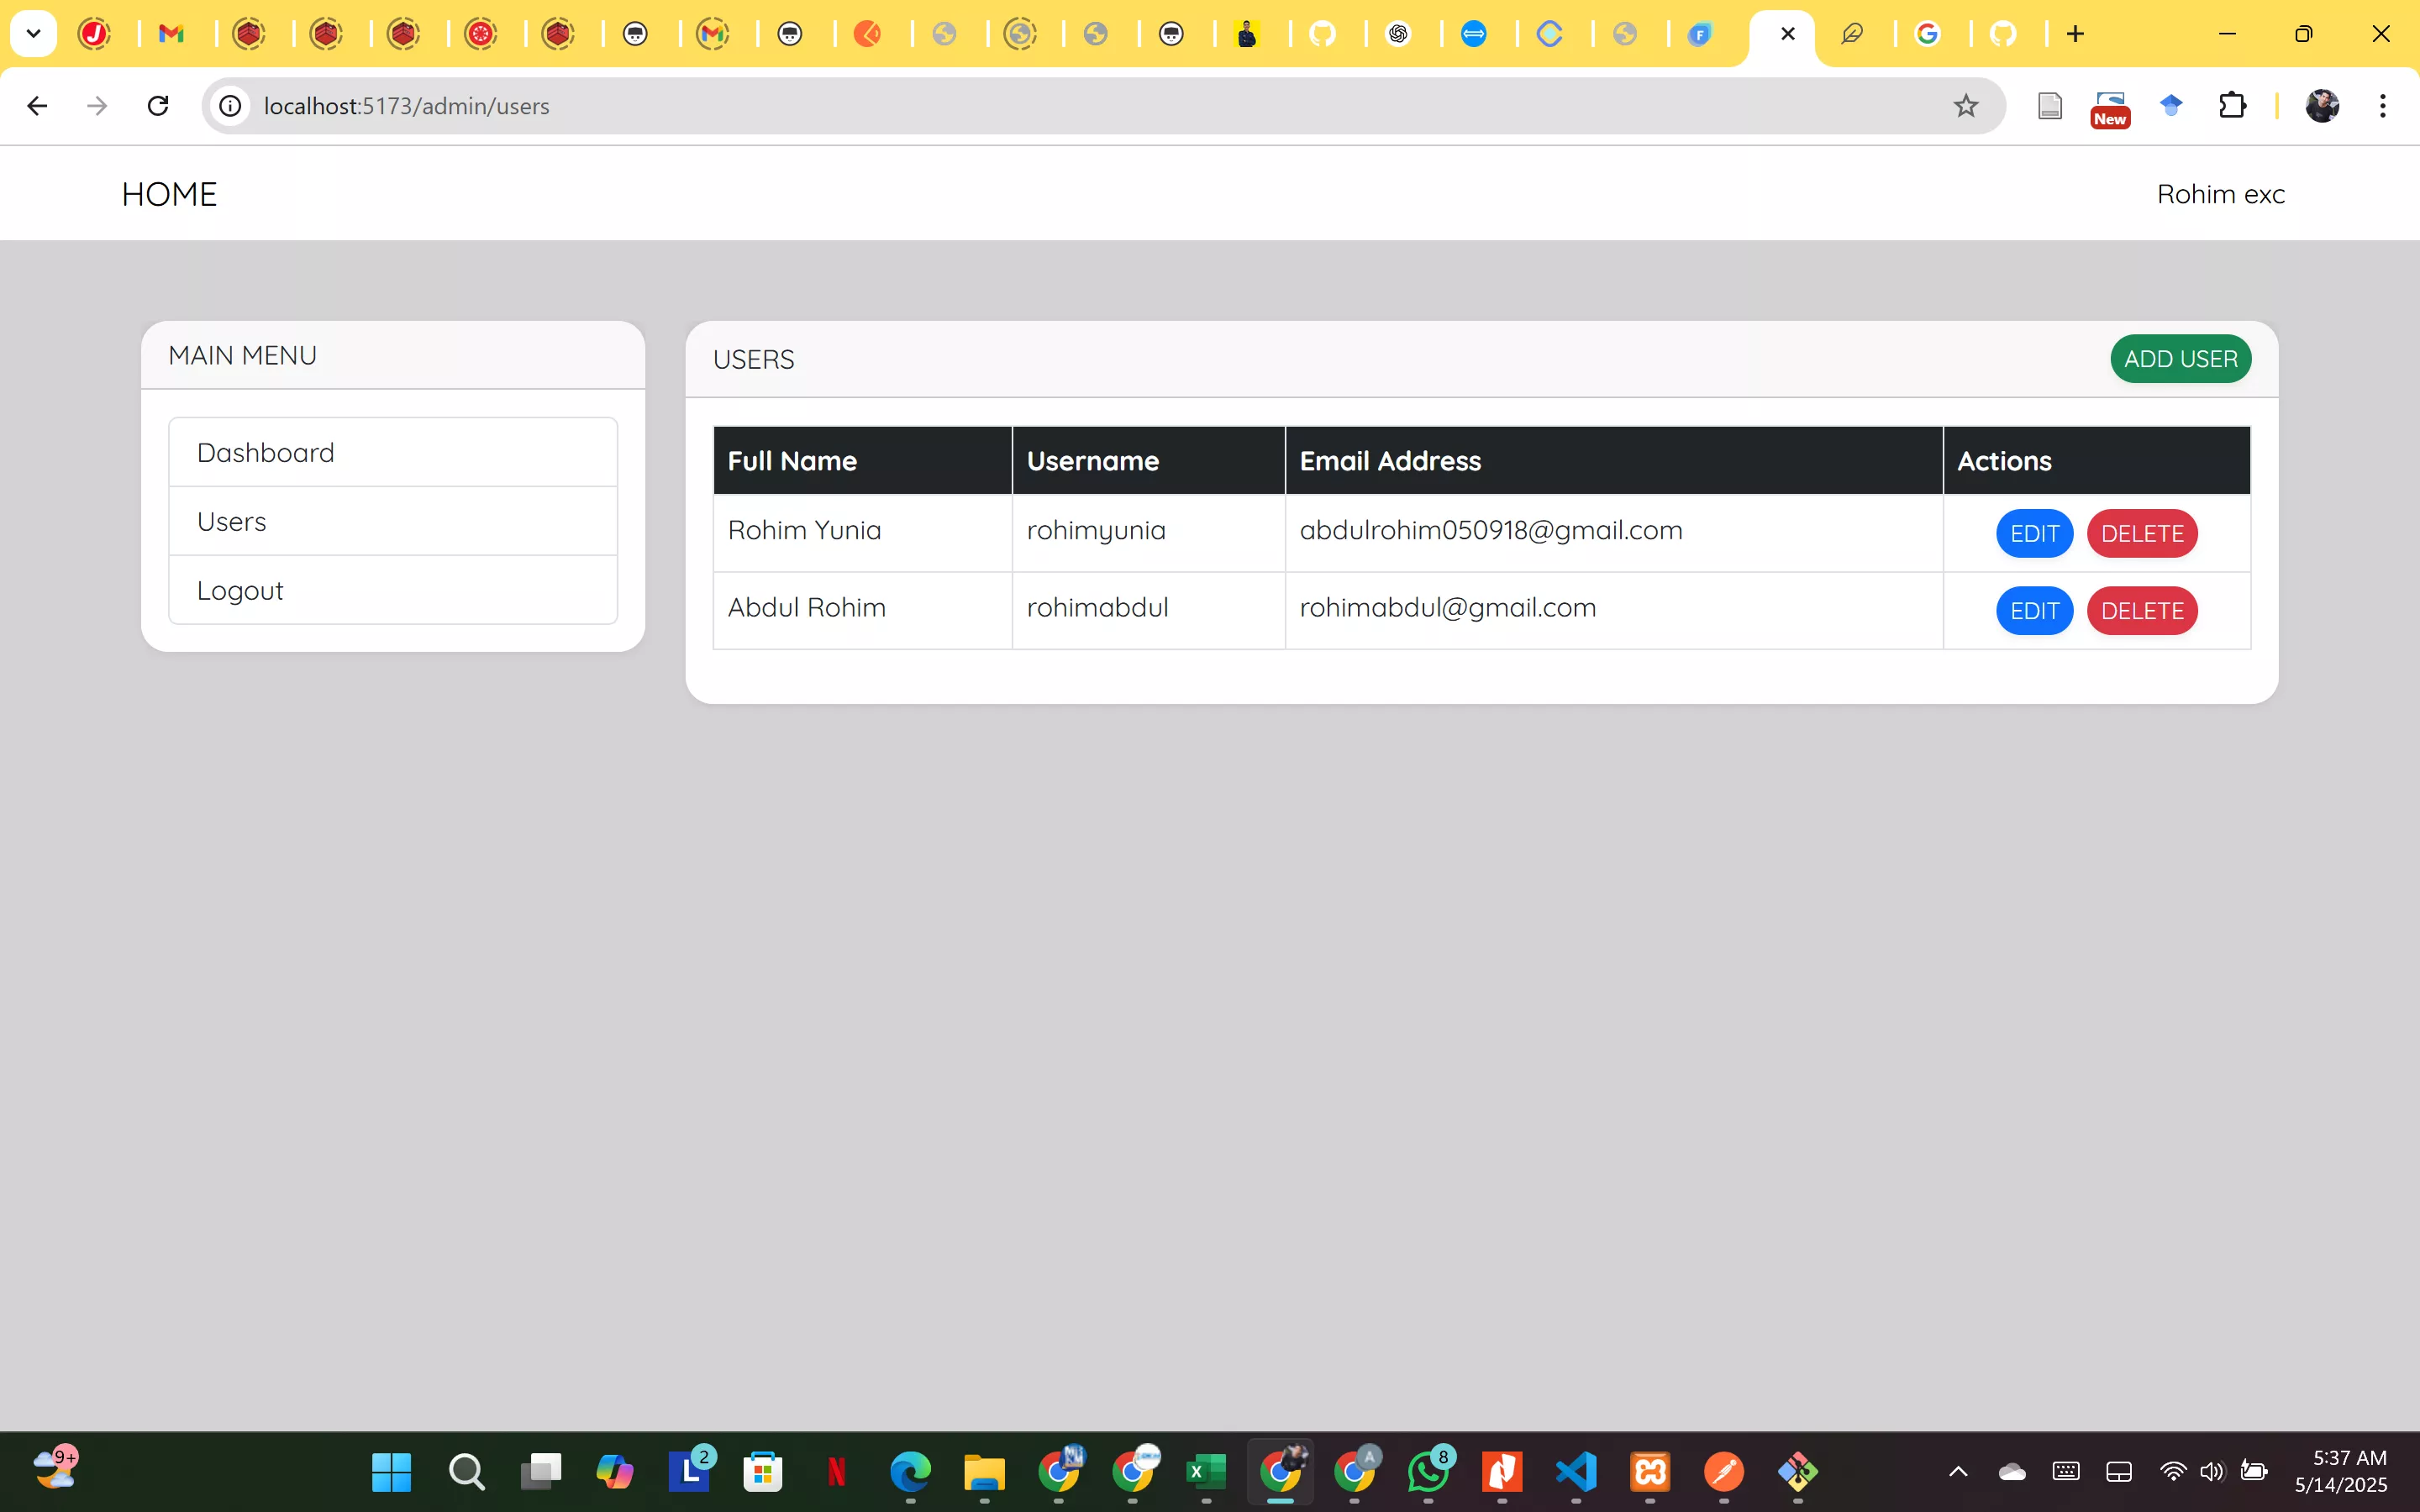Edit the Abdul Rohim user
Image resolution: width=2420 pixels, height=1512 pixels.
coord(2034,611)
